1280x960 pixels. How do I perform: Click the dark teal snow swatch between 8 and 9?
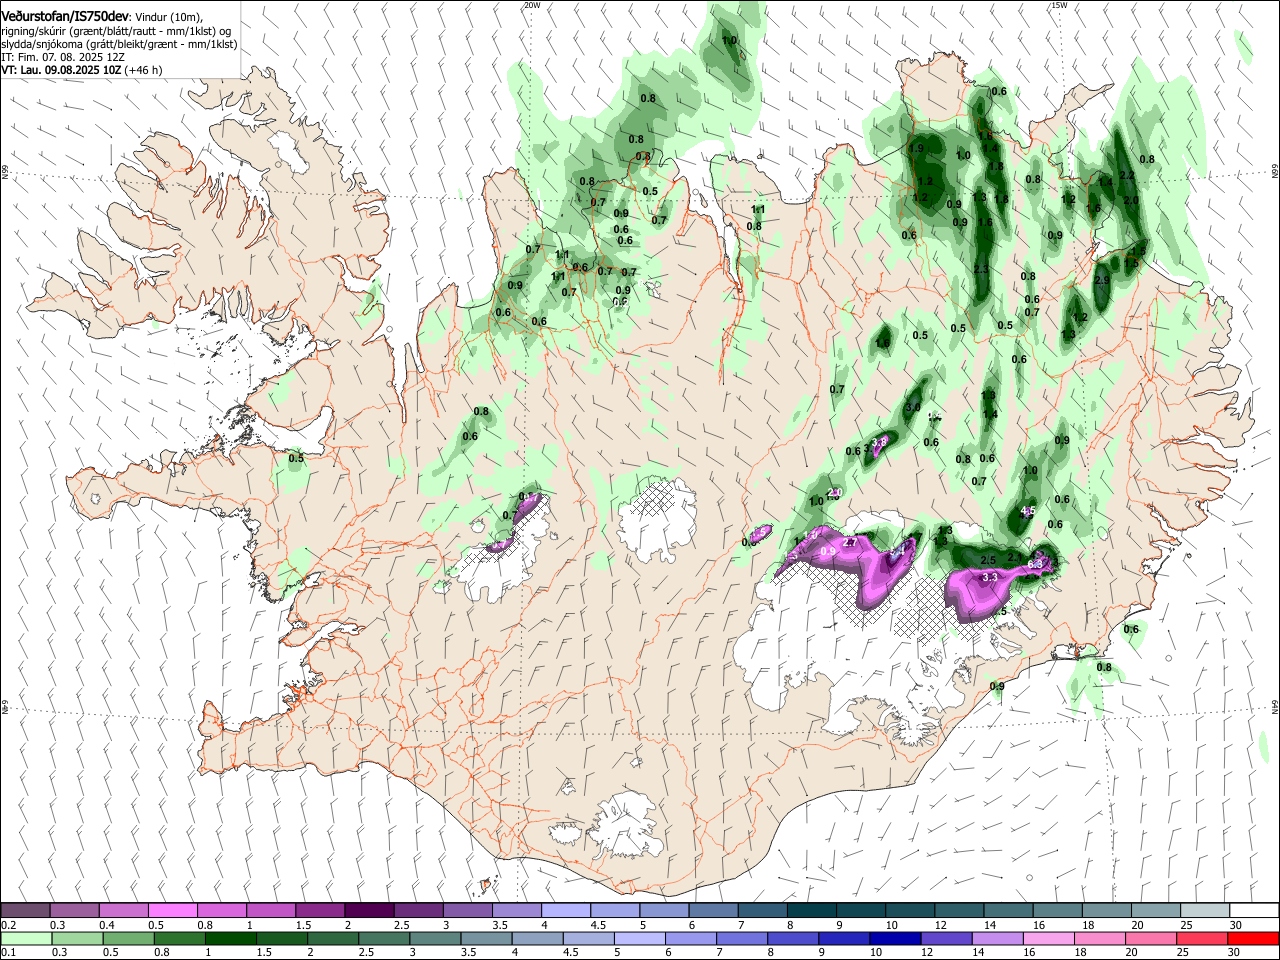(812, 910)
